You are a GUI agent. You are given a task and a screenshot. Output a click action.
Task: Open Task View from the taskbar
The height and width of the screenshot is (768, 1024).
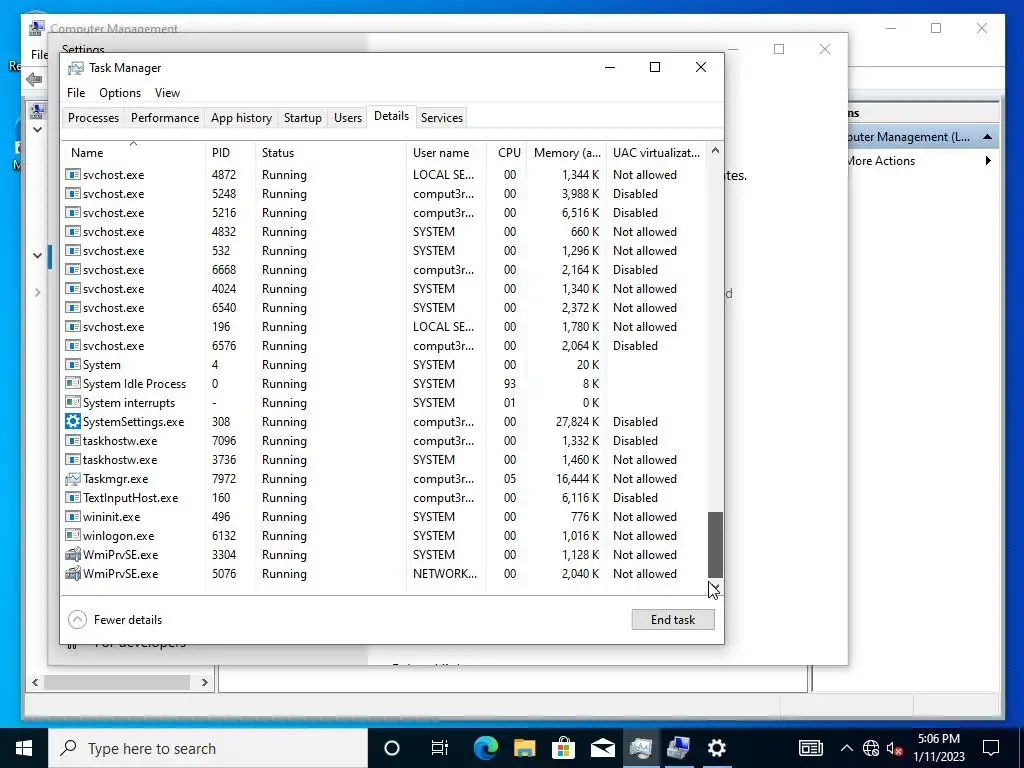coord(440,748)
